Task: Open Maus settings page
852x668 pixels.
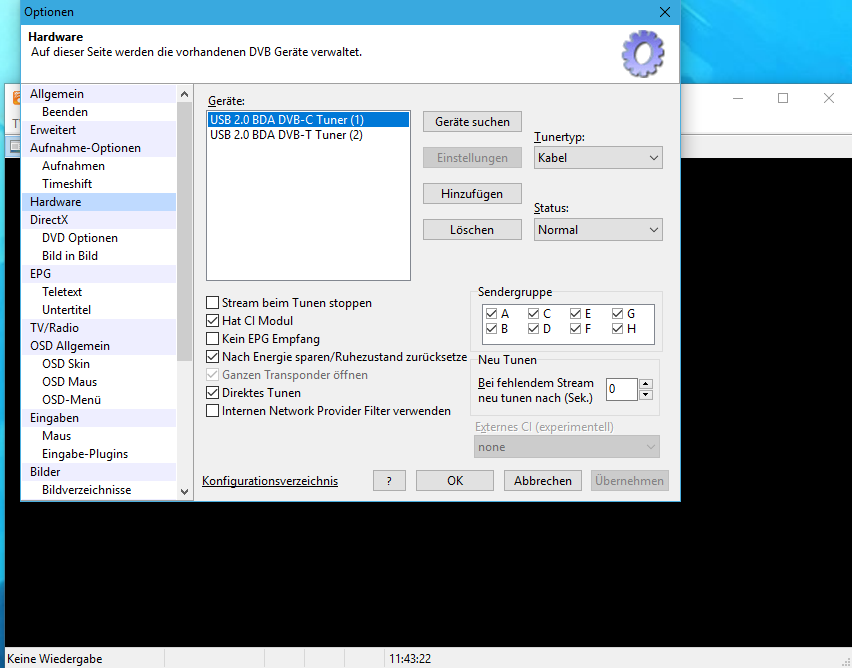Action: click(99, 435)
